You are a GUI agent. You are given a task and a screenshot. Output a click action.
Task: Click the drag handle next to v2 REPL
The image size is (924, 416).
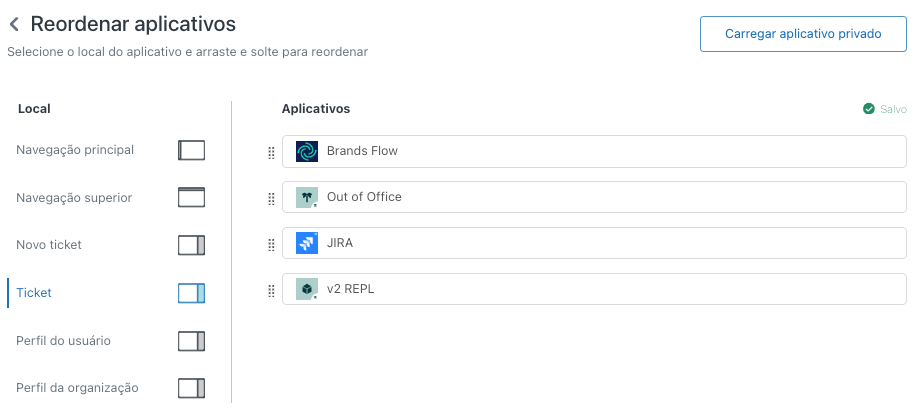point(271,290)
